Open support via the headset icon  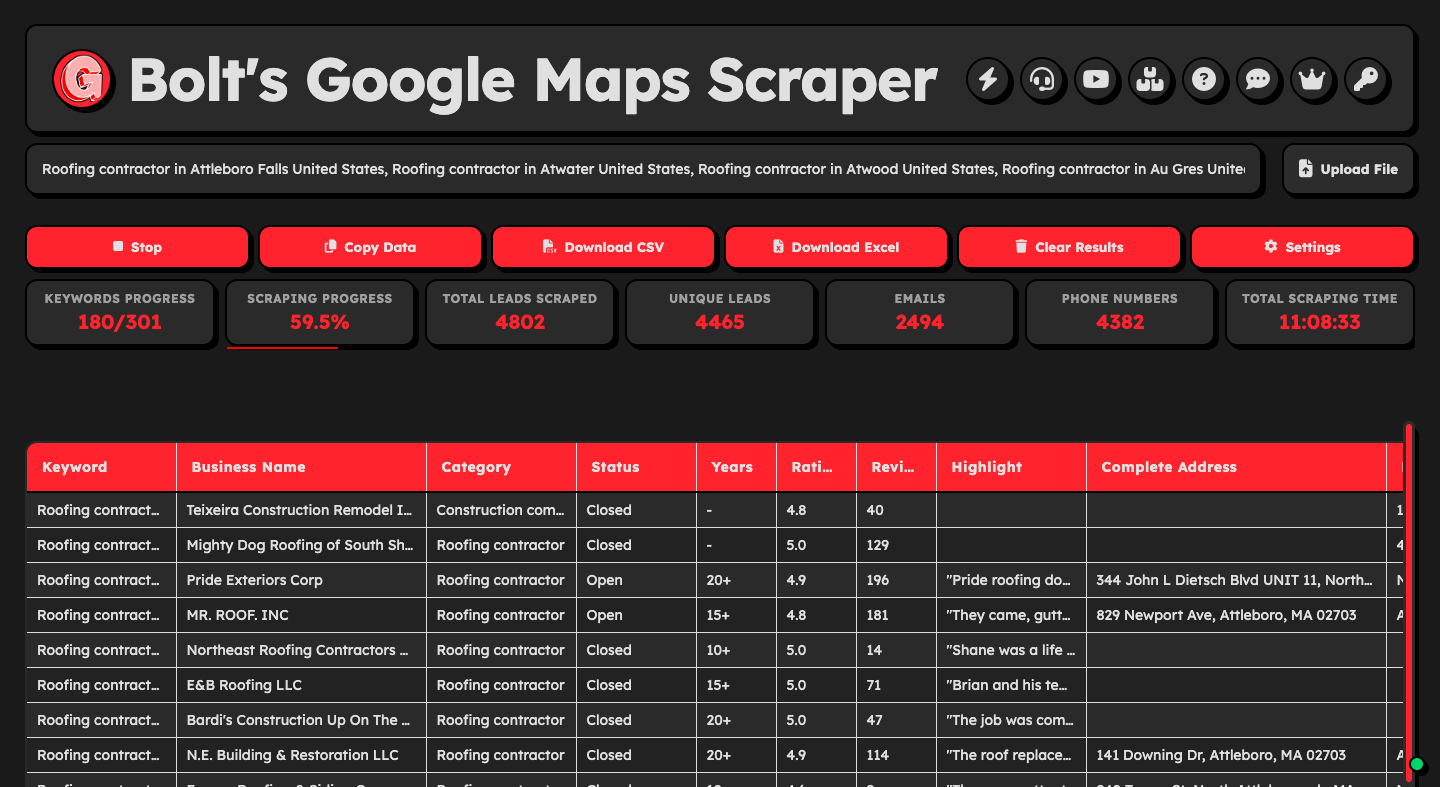coord(1042,79)
